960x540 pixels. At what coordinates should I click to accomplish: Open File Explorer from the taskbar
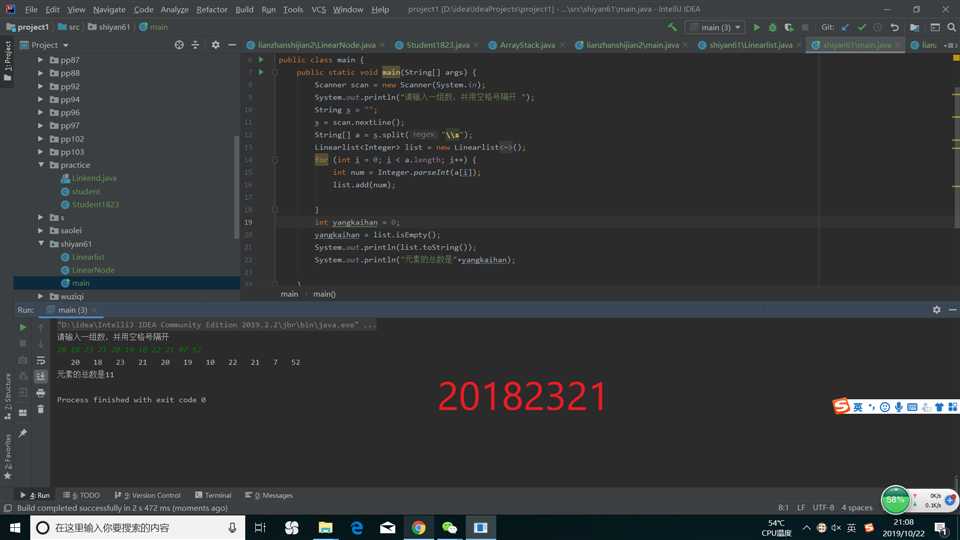click(325, 527)
